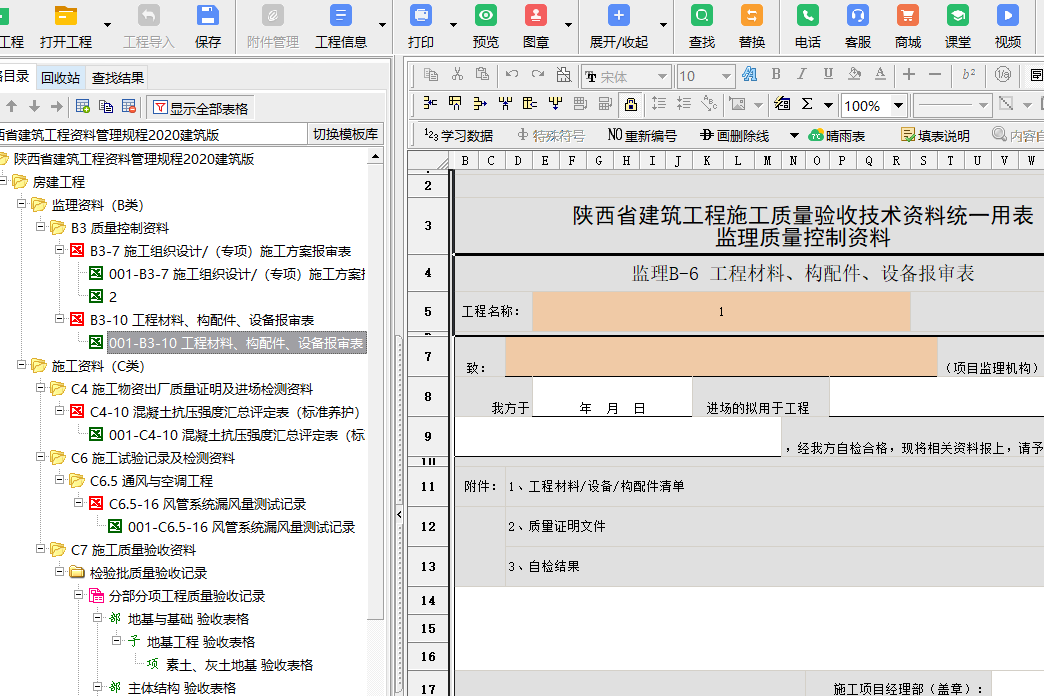Collapse the 检验批质量验收记录 node

point(60,571)
